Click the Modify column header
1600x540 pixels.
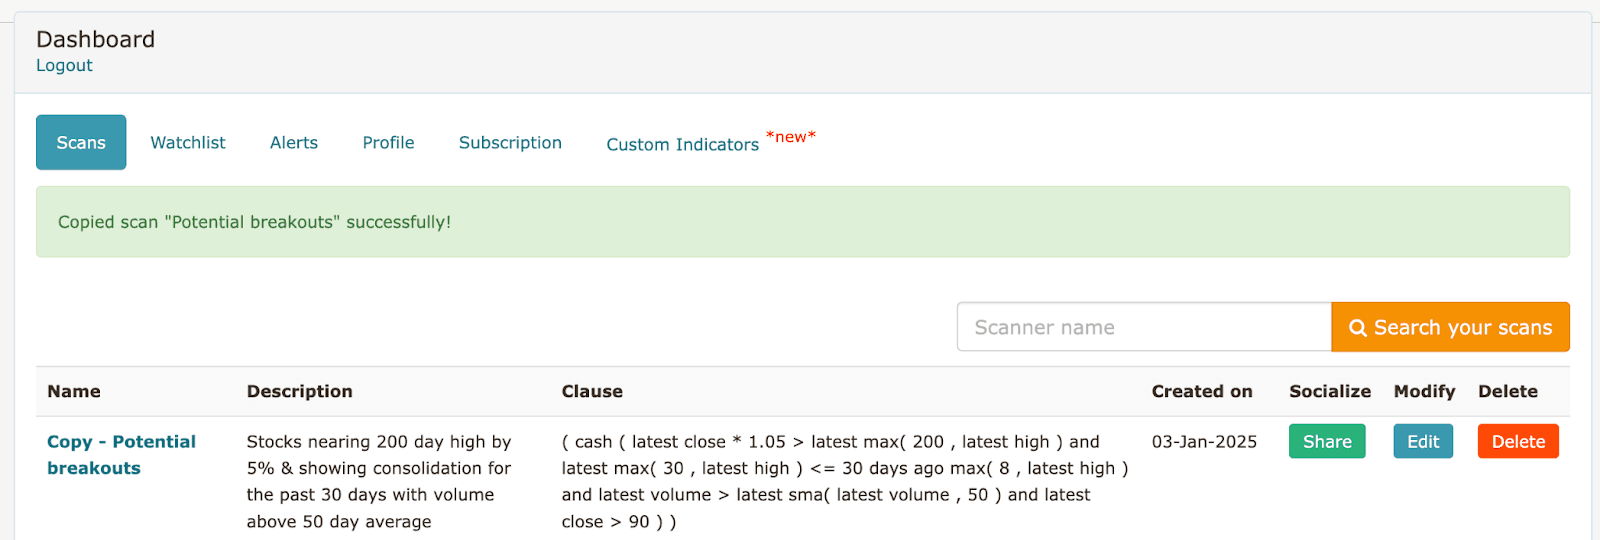tap(1424, 391)
